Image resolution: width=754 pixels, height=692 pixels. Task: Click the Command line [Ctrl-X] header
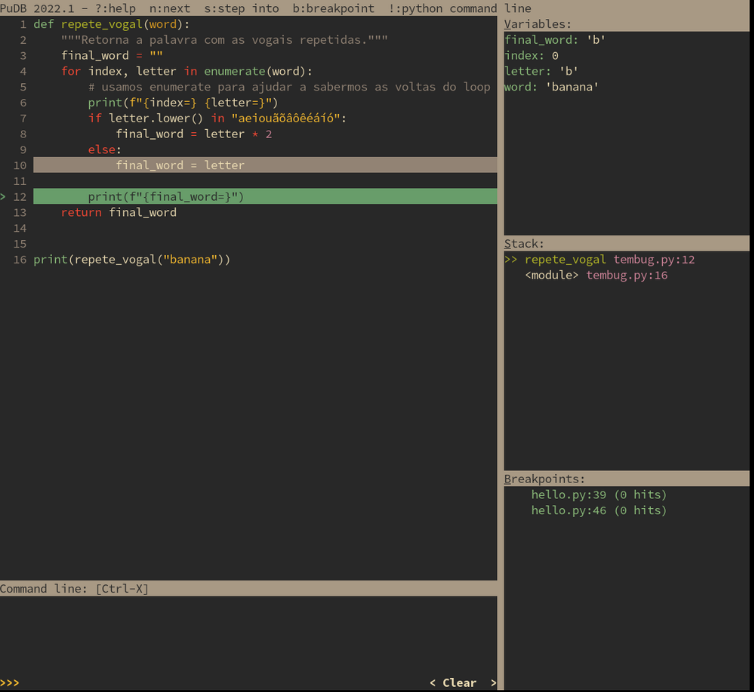74,588
